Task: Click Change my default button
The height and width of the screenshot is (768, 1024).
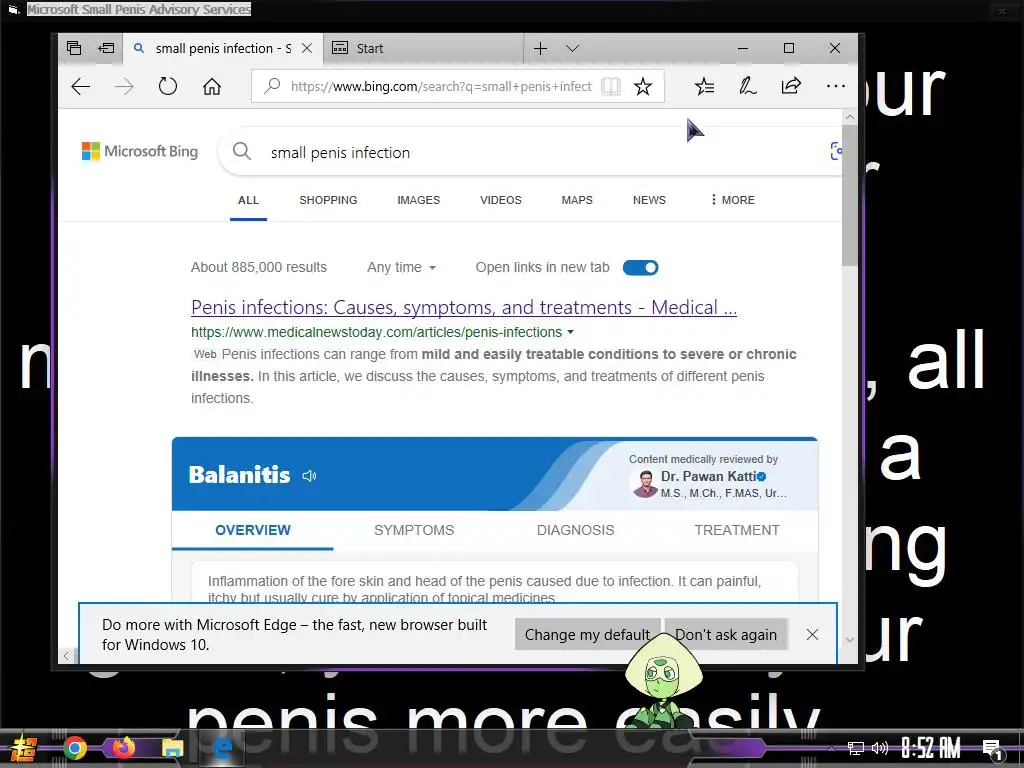Action: pyautogui.click(x=587, y=635)
